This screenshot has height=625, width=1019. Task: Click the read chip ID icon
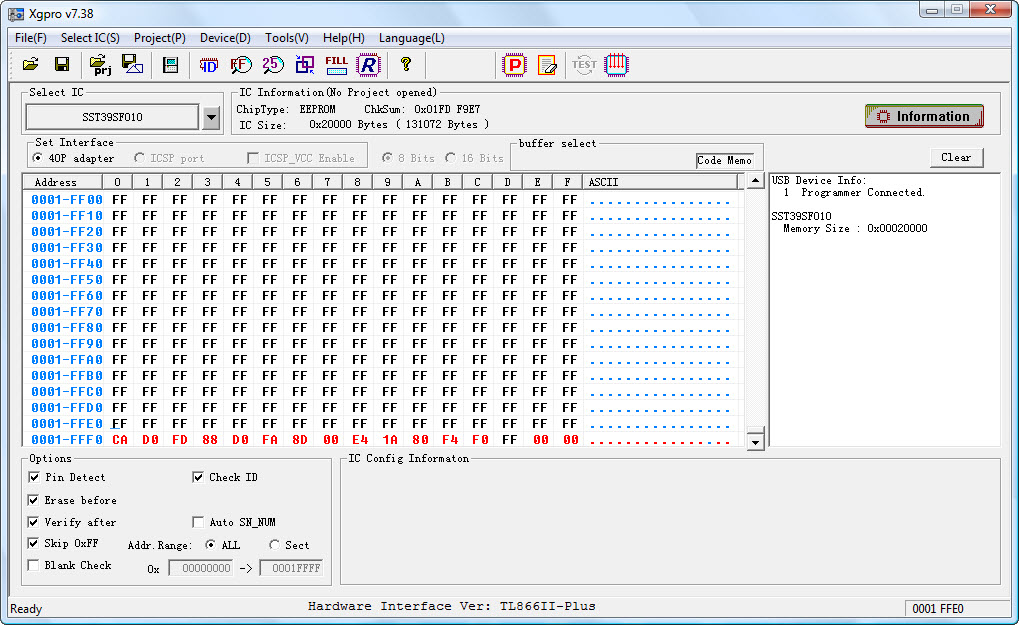(209, 65)
